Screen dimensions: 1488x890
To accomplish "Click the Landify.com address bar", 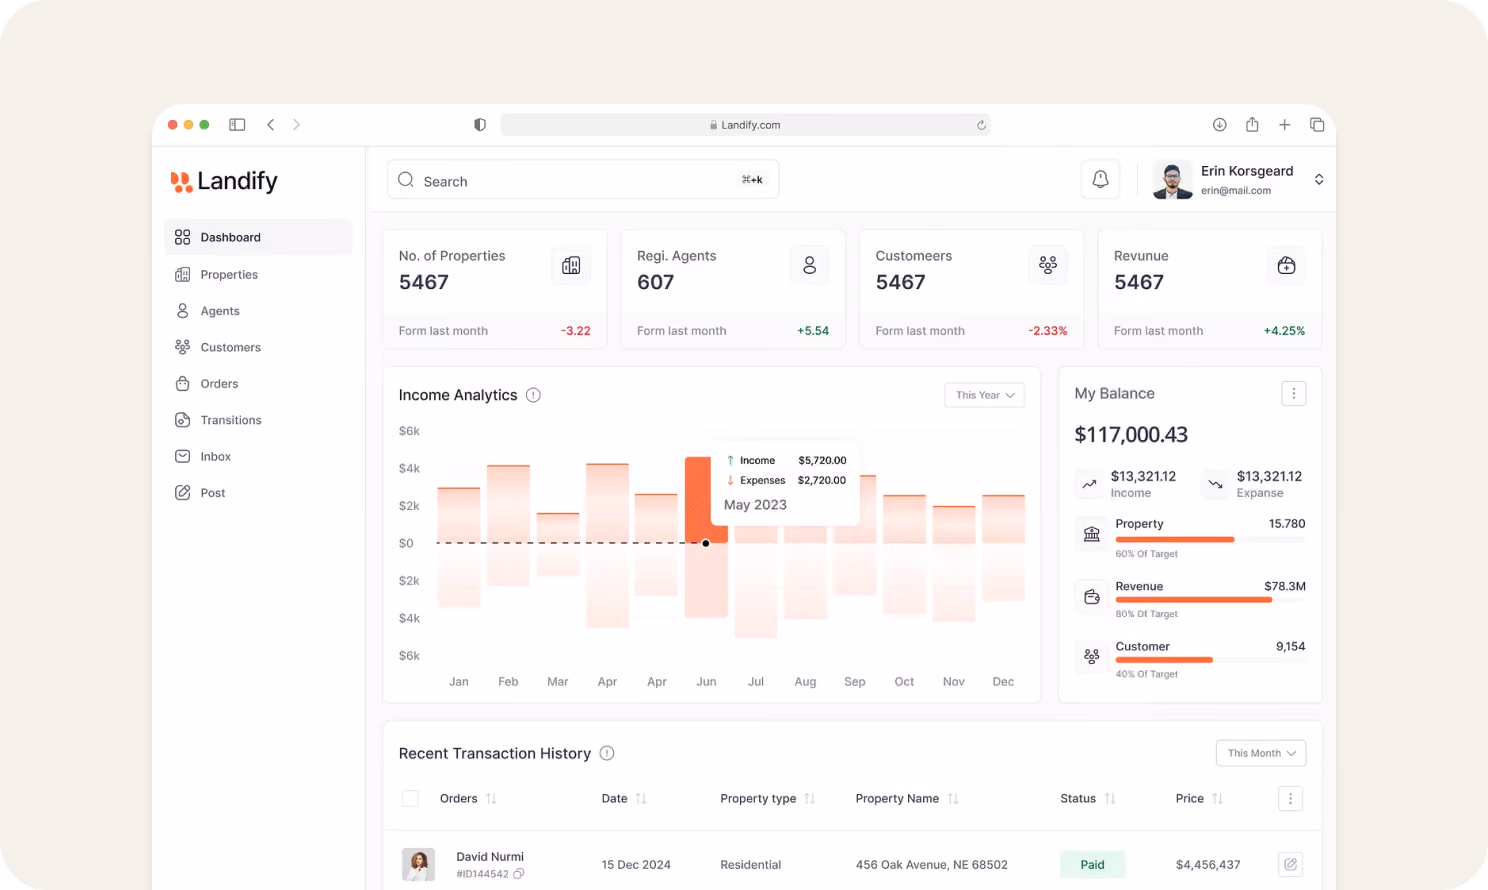I will 745,125.
